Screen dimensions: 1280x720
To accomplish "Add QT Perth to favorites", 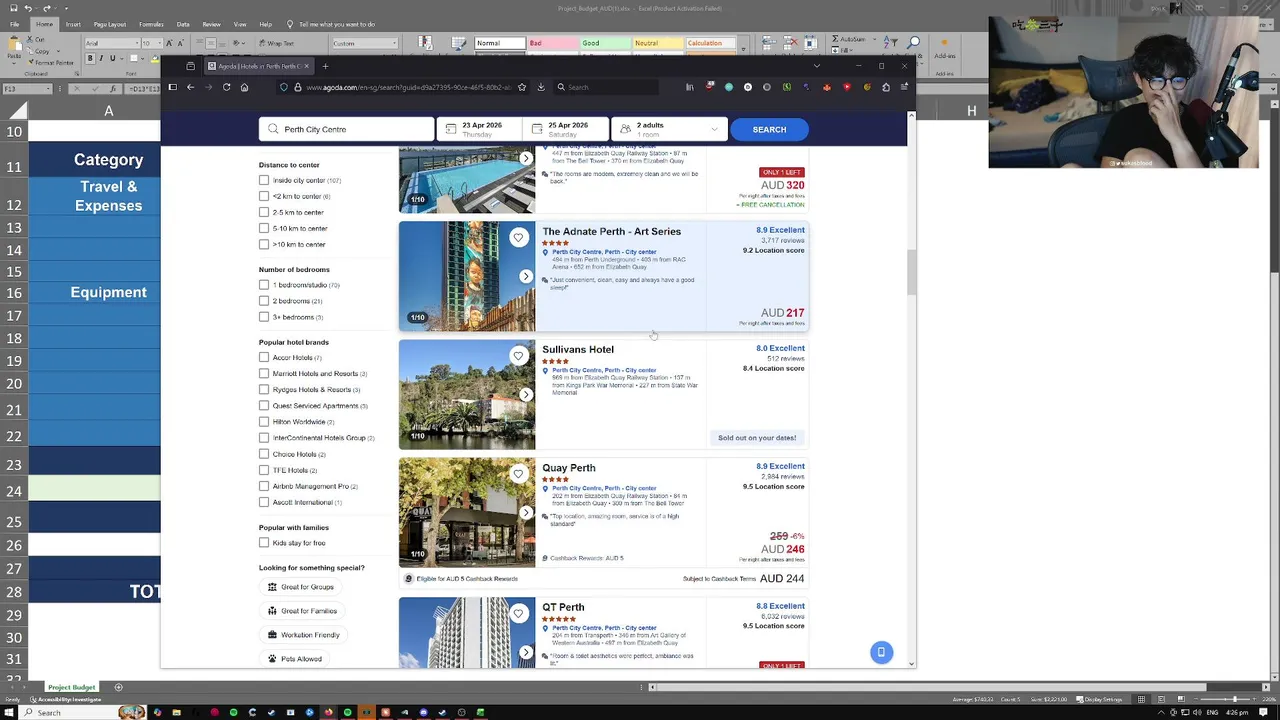I will click(518, 613).
